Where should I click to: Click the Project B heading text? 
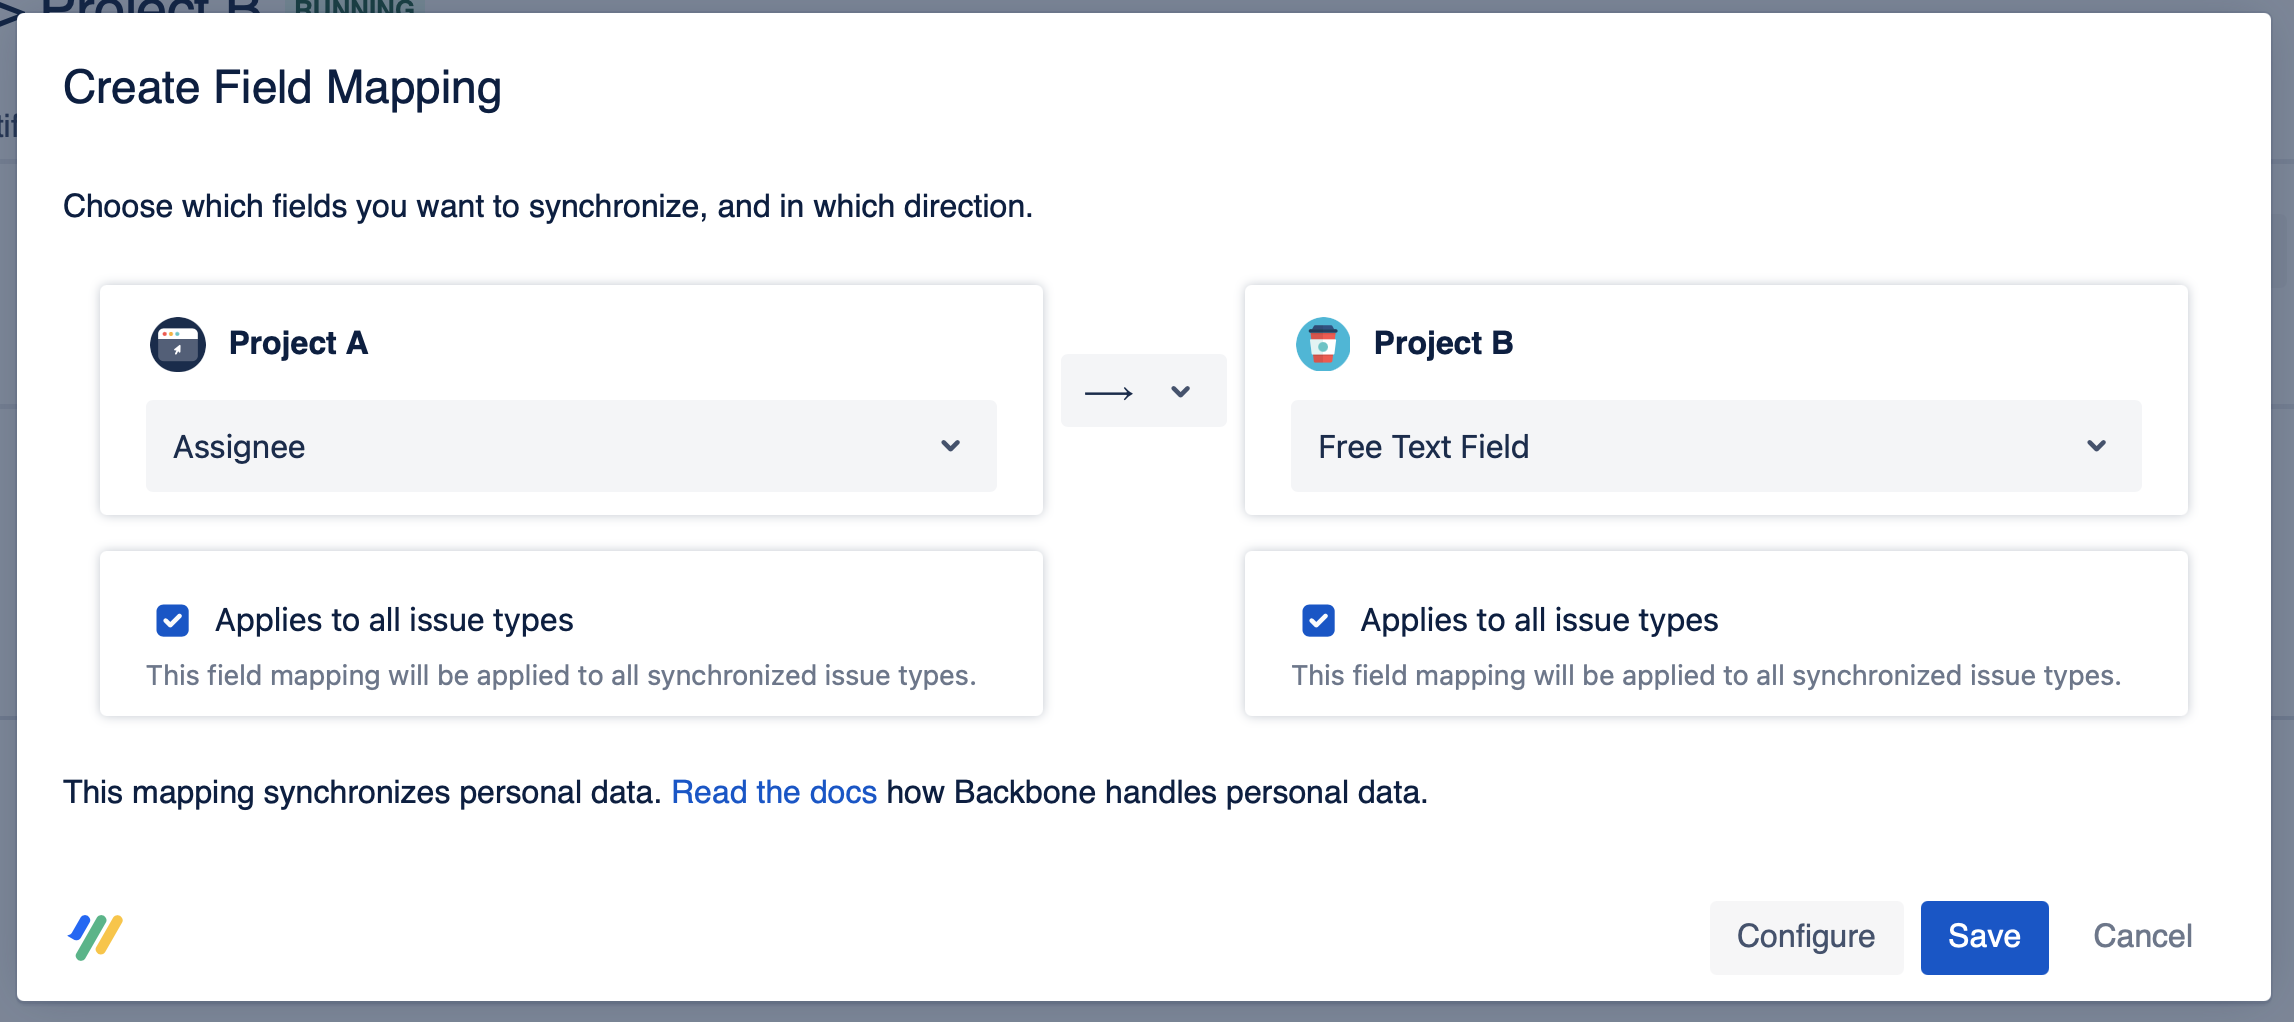[1443, 343]
